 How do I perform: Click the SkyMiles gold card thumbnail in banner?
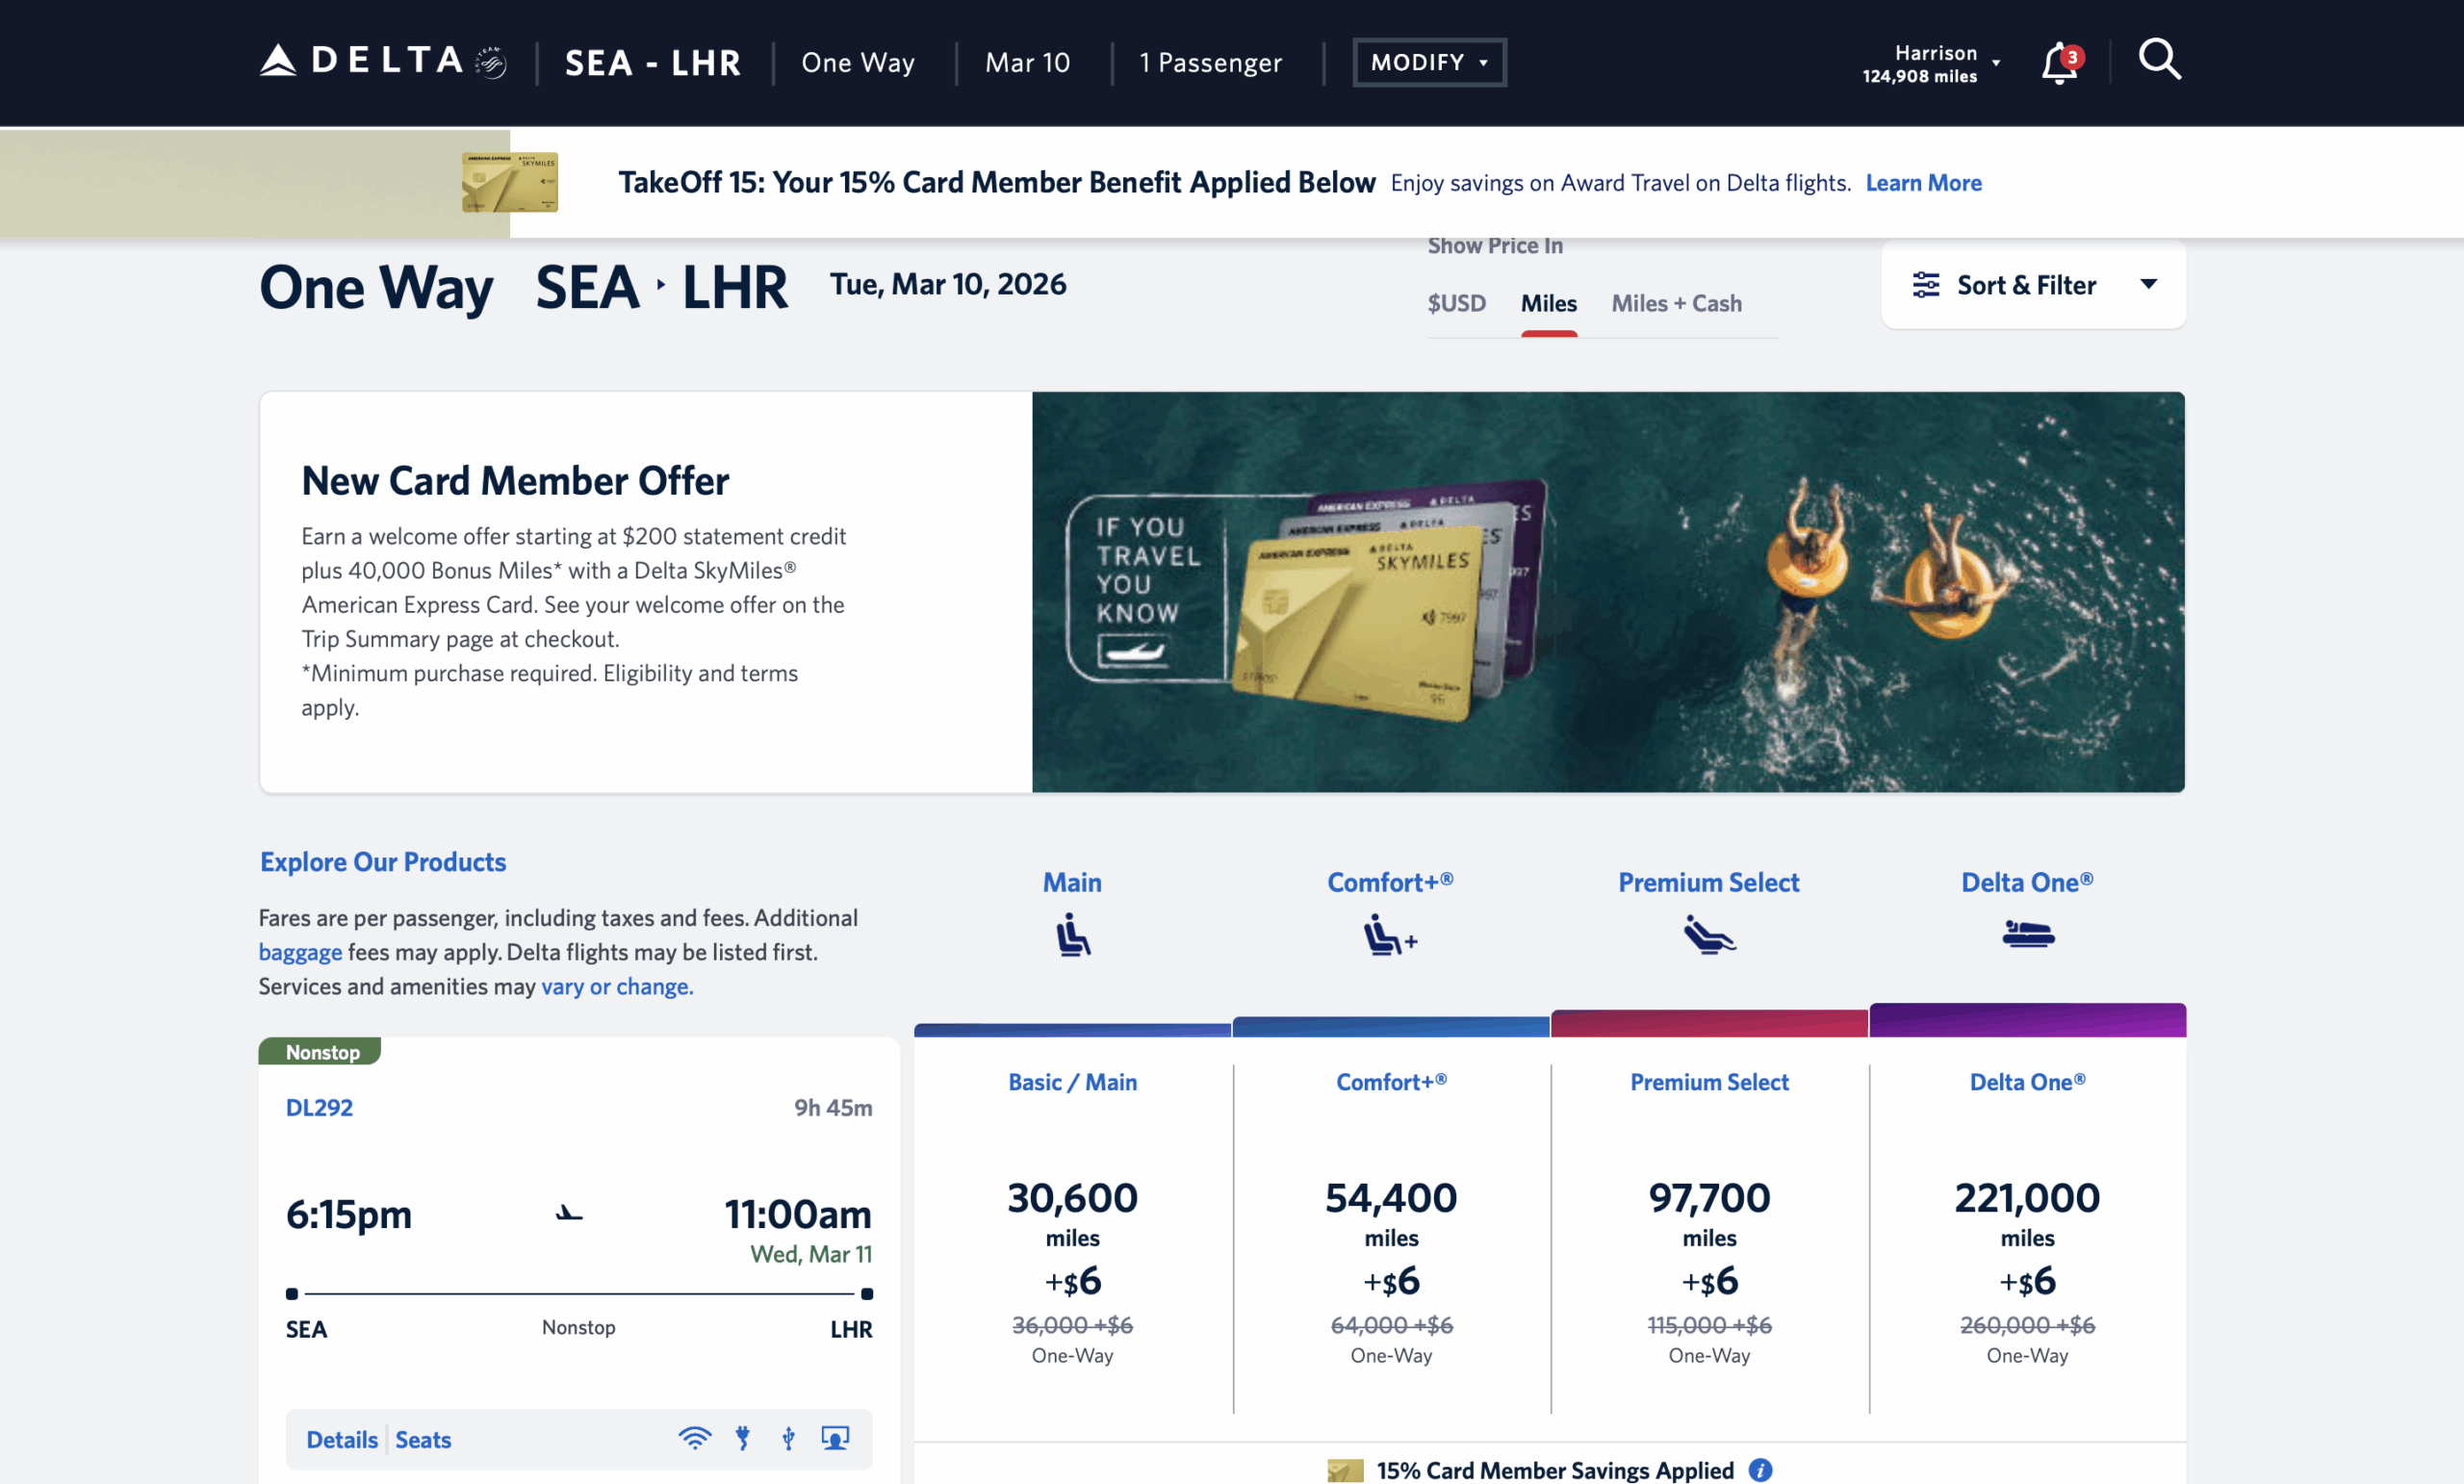tap(510, 182)
